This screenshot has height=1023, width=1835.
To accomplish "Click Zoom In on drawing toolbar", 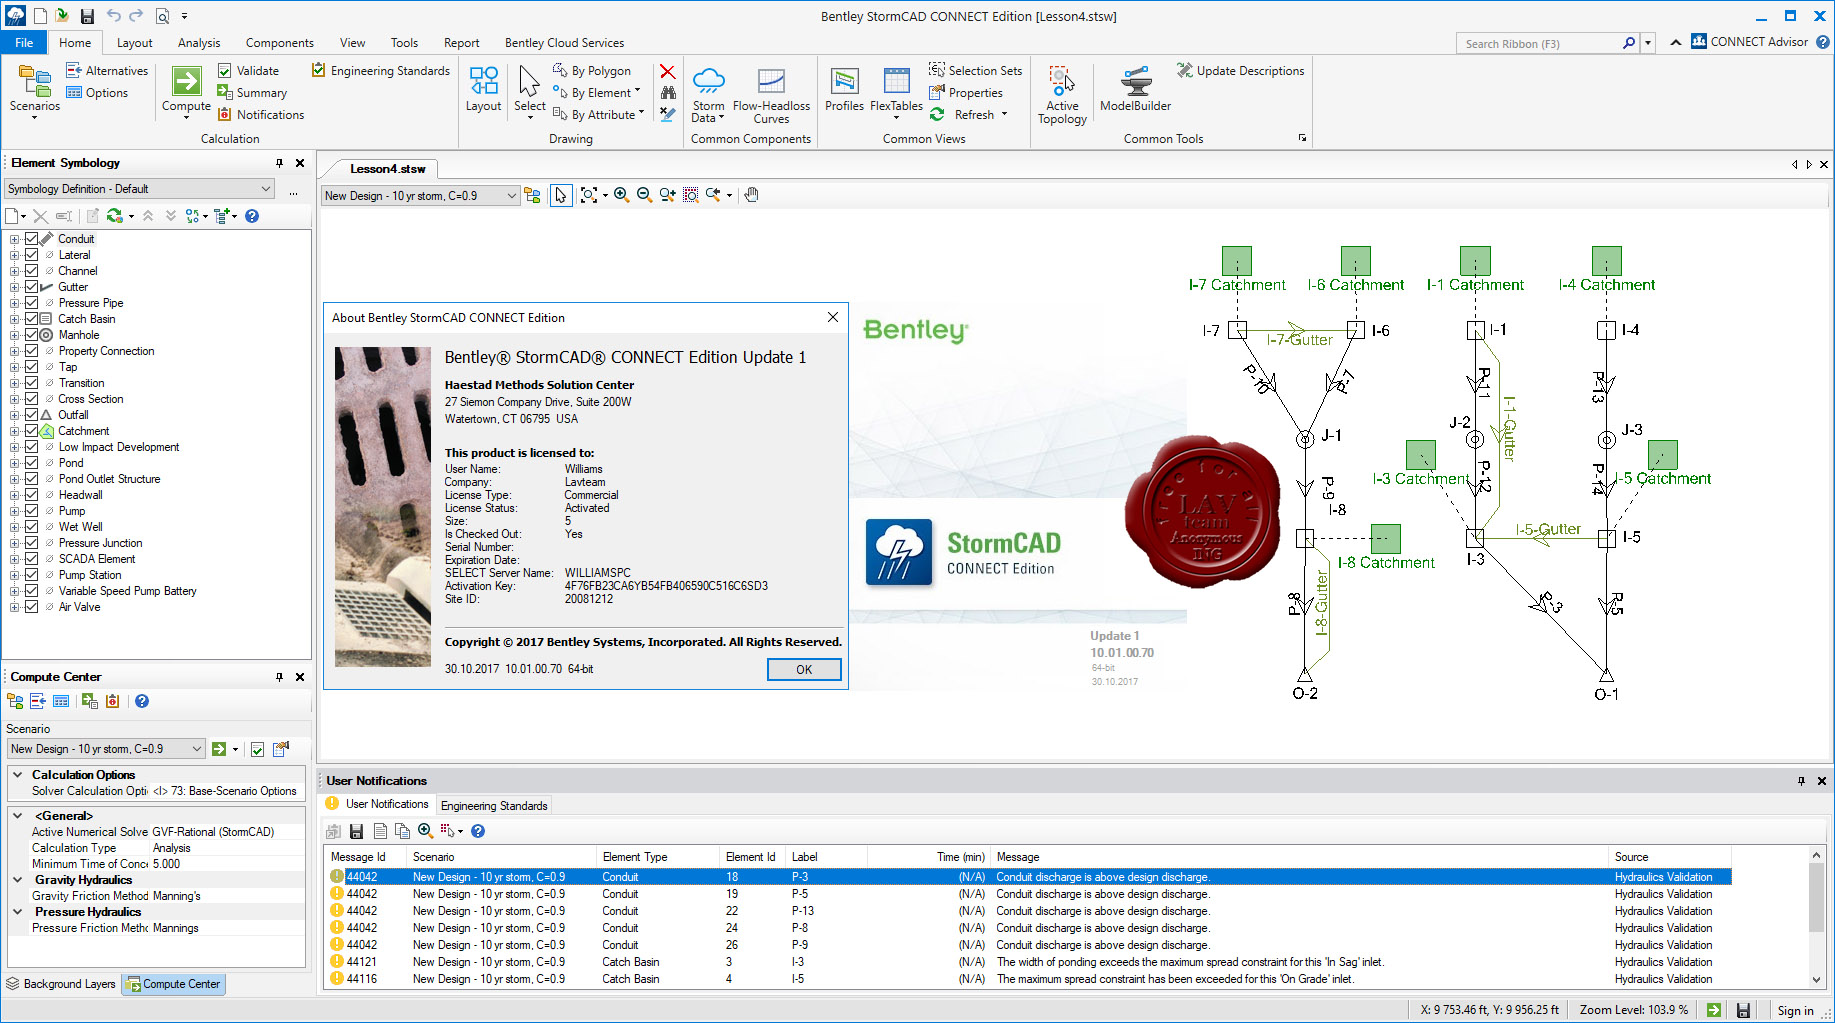I will [621, 195].
